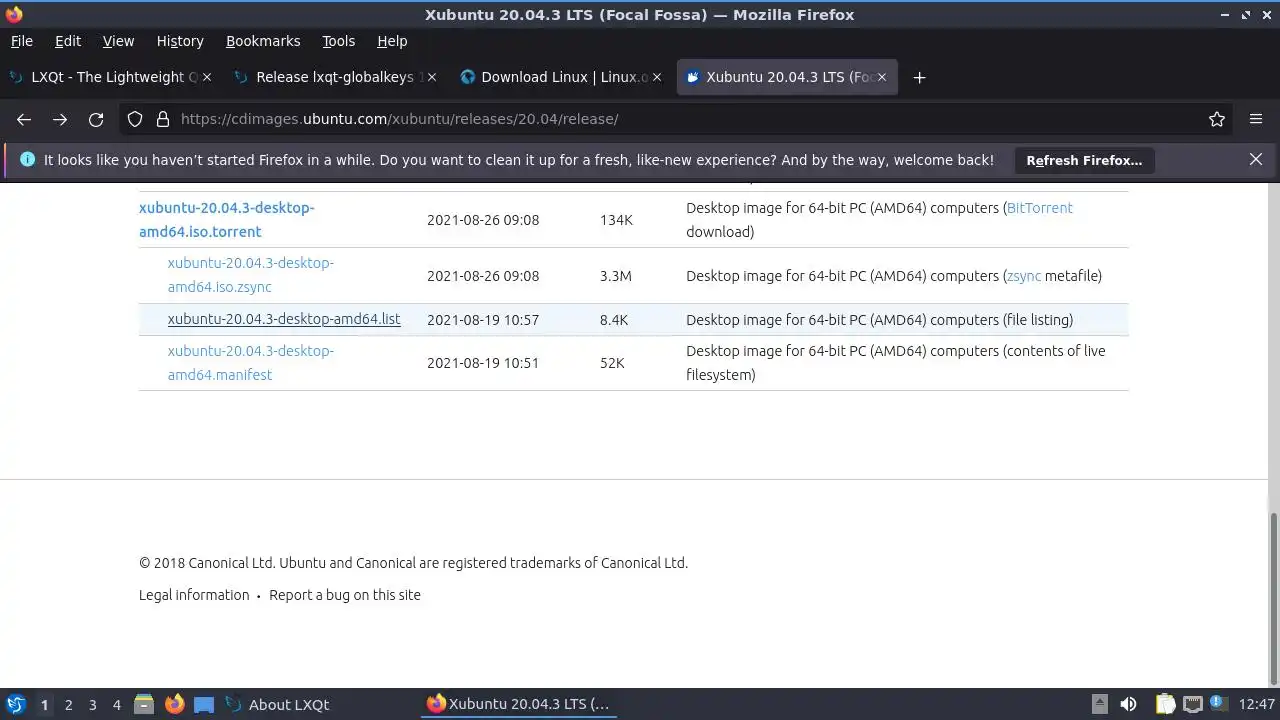Dismiss the Refresh Firefox notification bar

(1256, 159)
